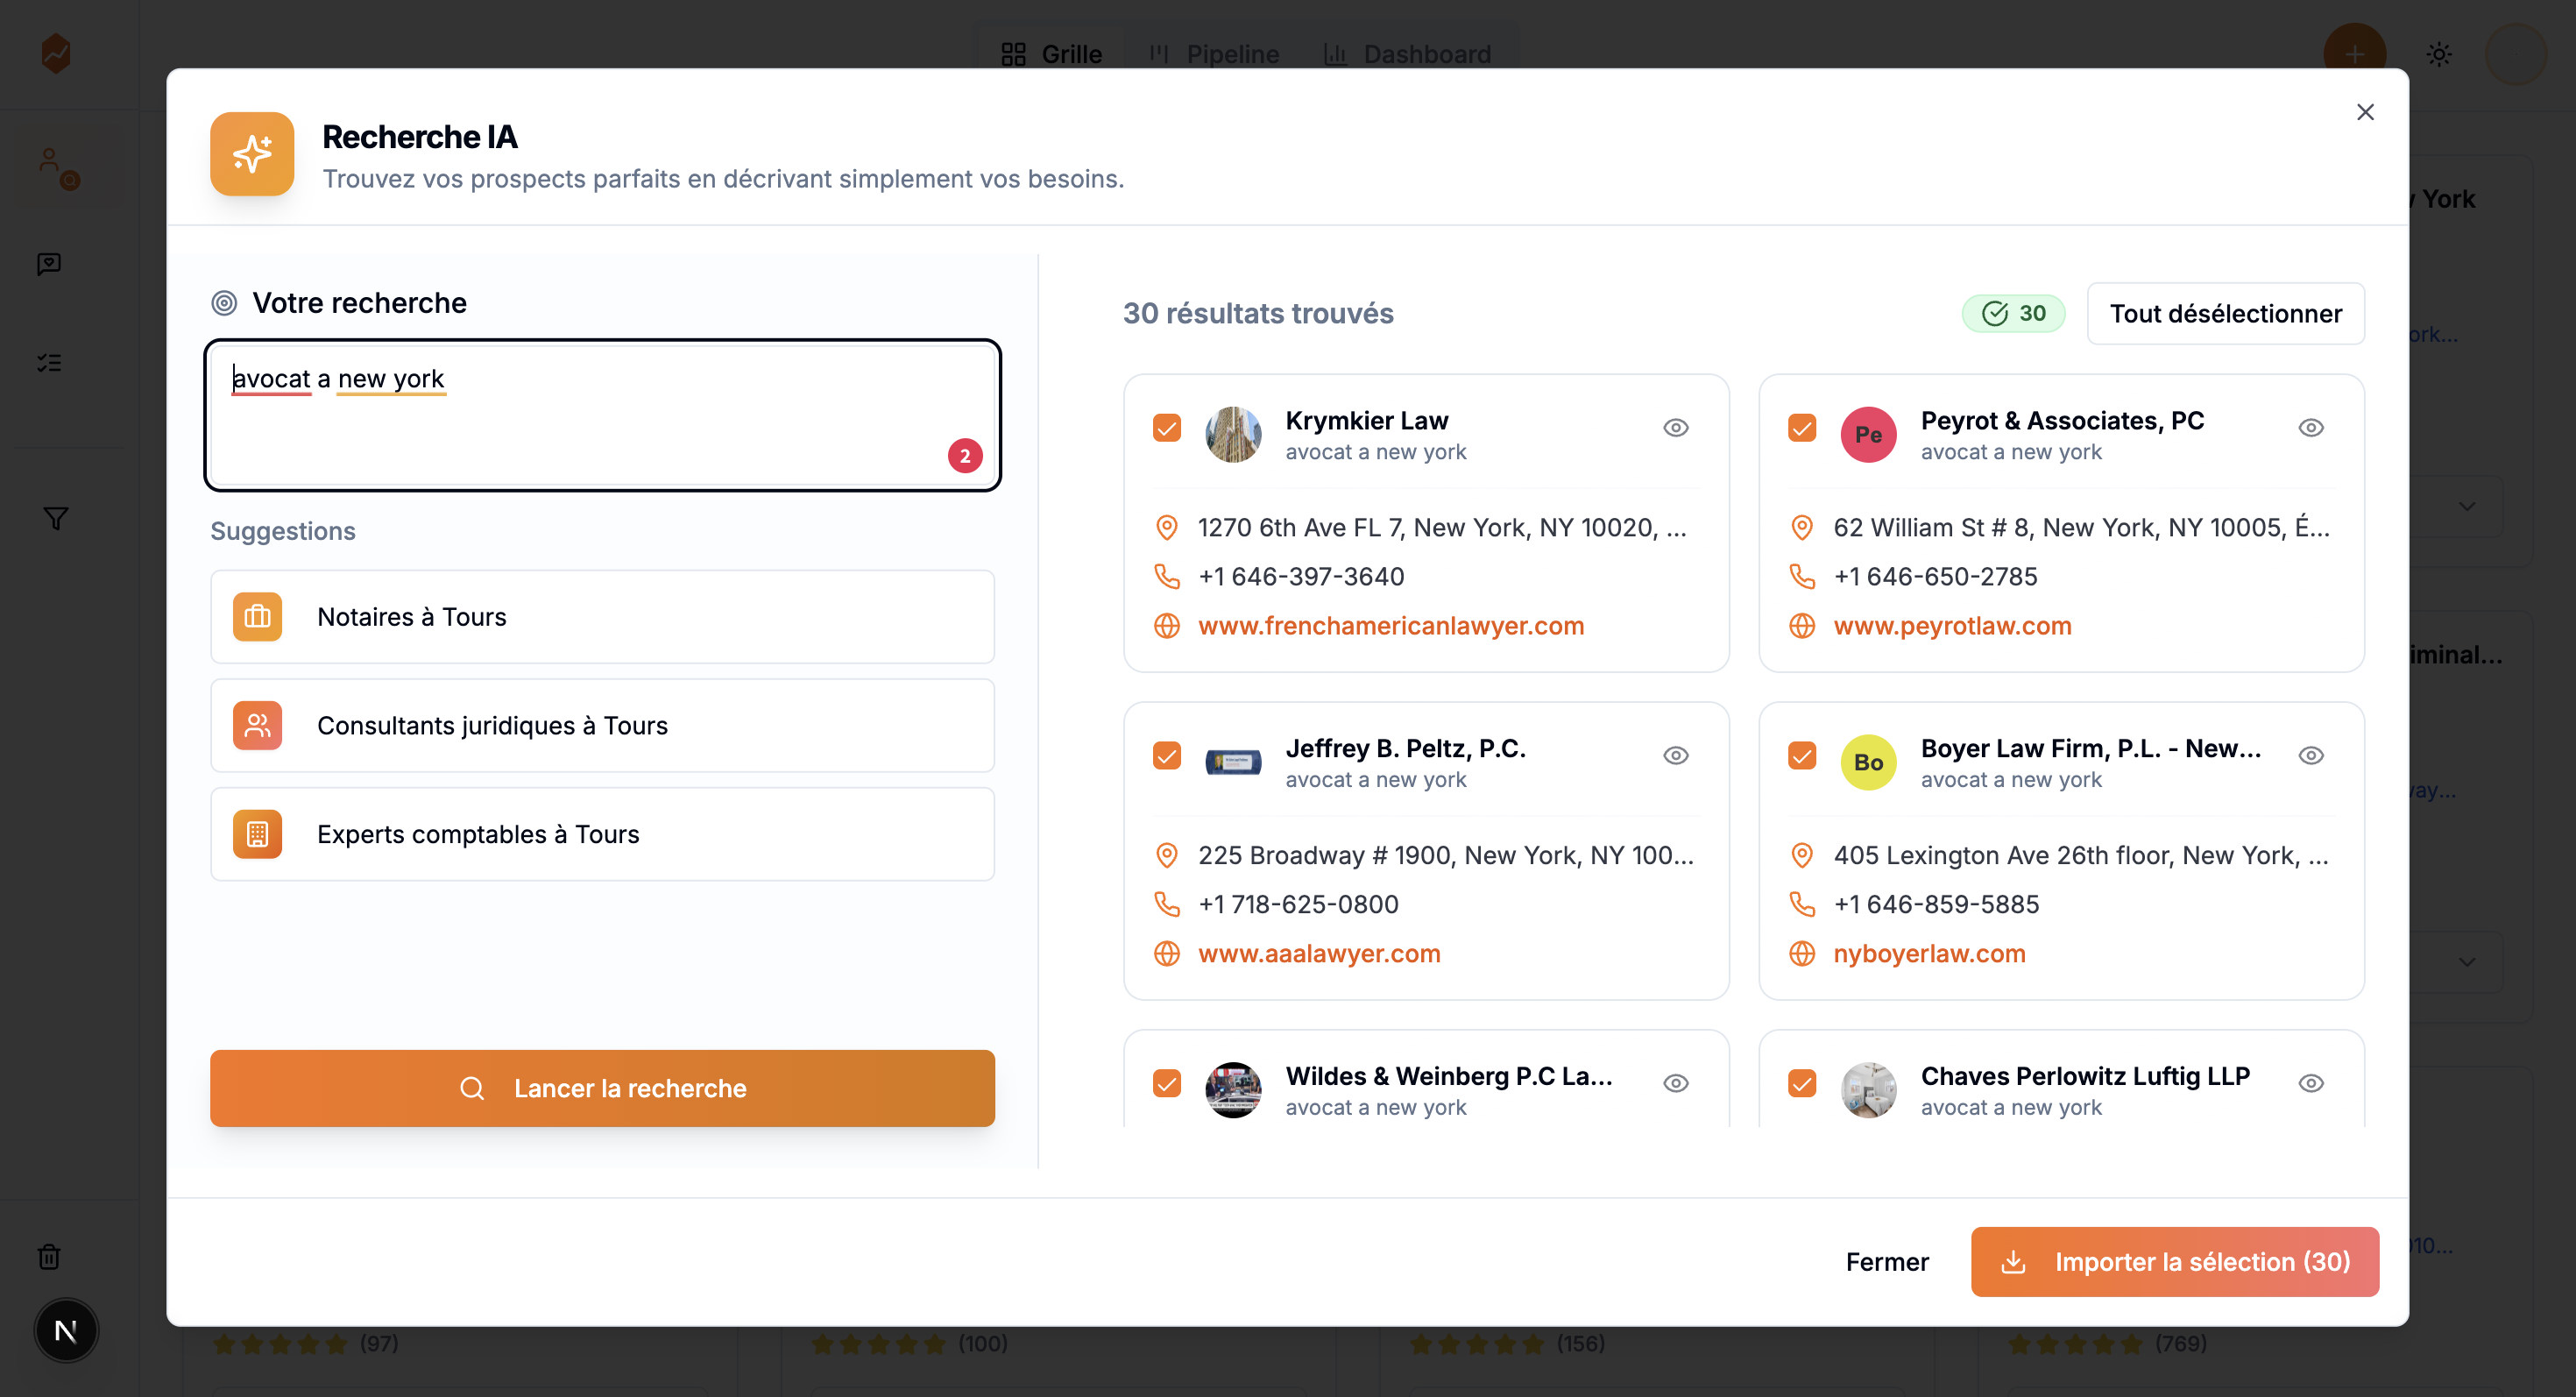This screenshot has width=2576, height=1397.
Task: Click the Bo avatar of Boyer Law Firm
Action: [x=1868, y=763]
